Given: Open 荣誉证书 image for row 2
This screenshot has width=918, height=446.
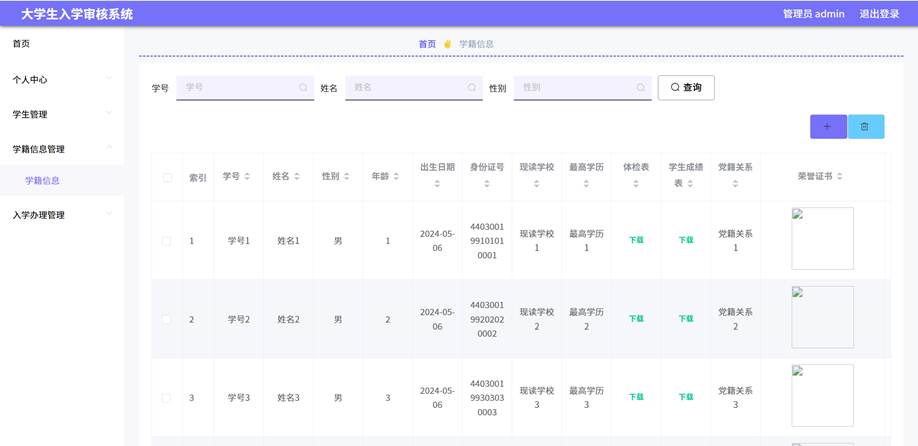Looking at the screenshot, I should coord(823,317).
